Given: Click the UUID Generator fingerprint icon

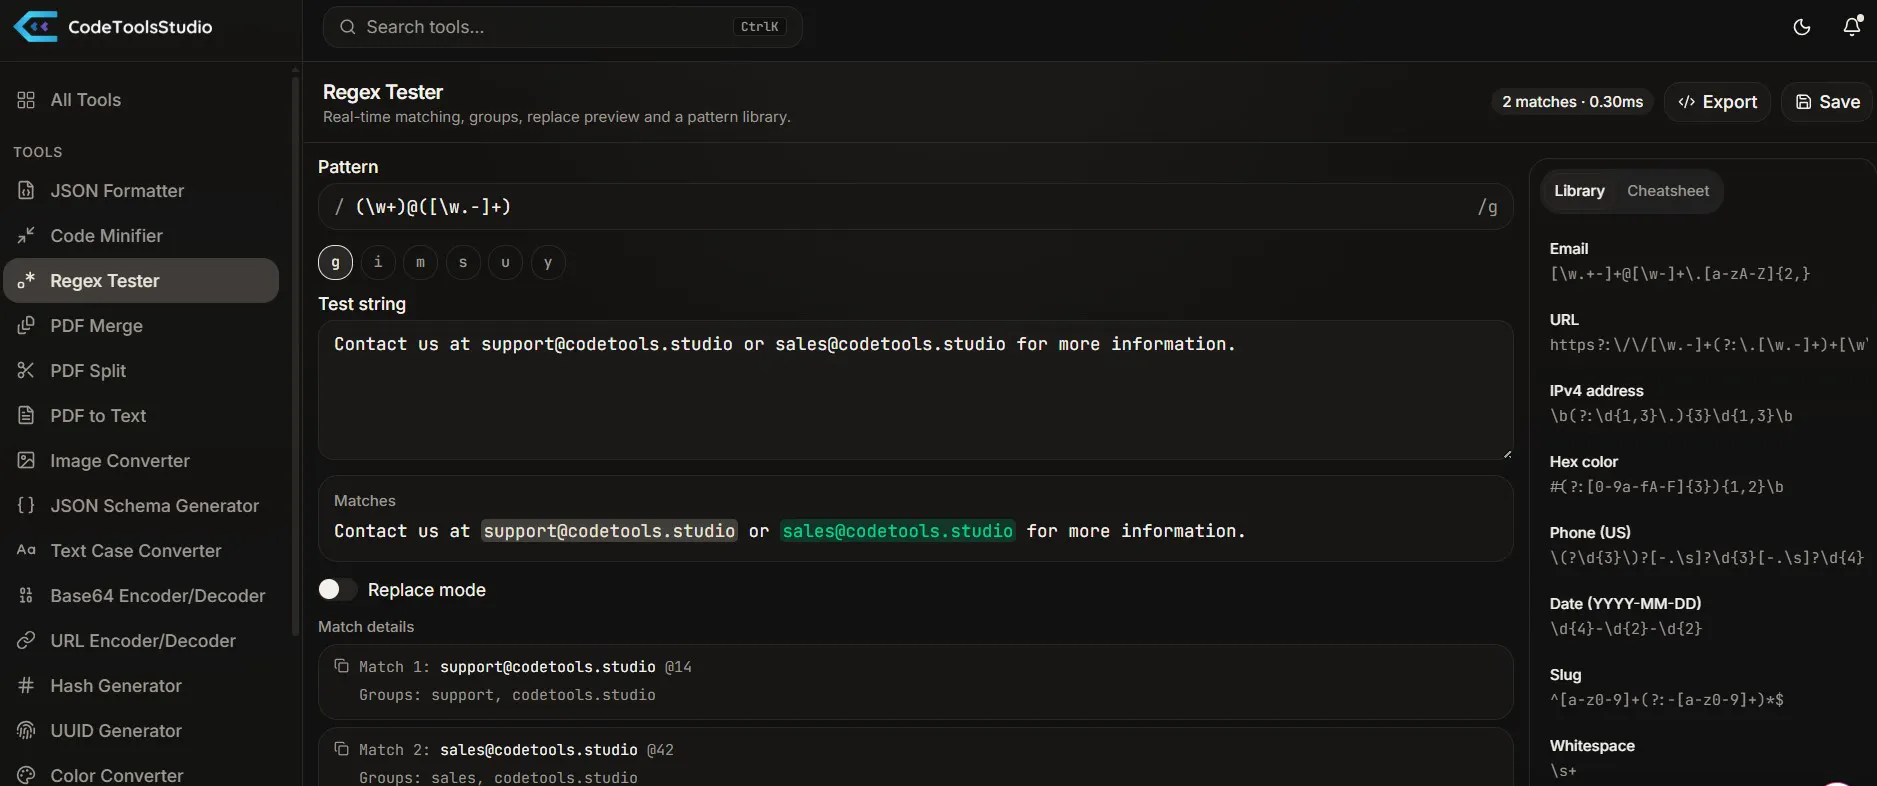Looking at the screenshot, I should [x=26, y=730].
